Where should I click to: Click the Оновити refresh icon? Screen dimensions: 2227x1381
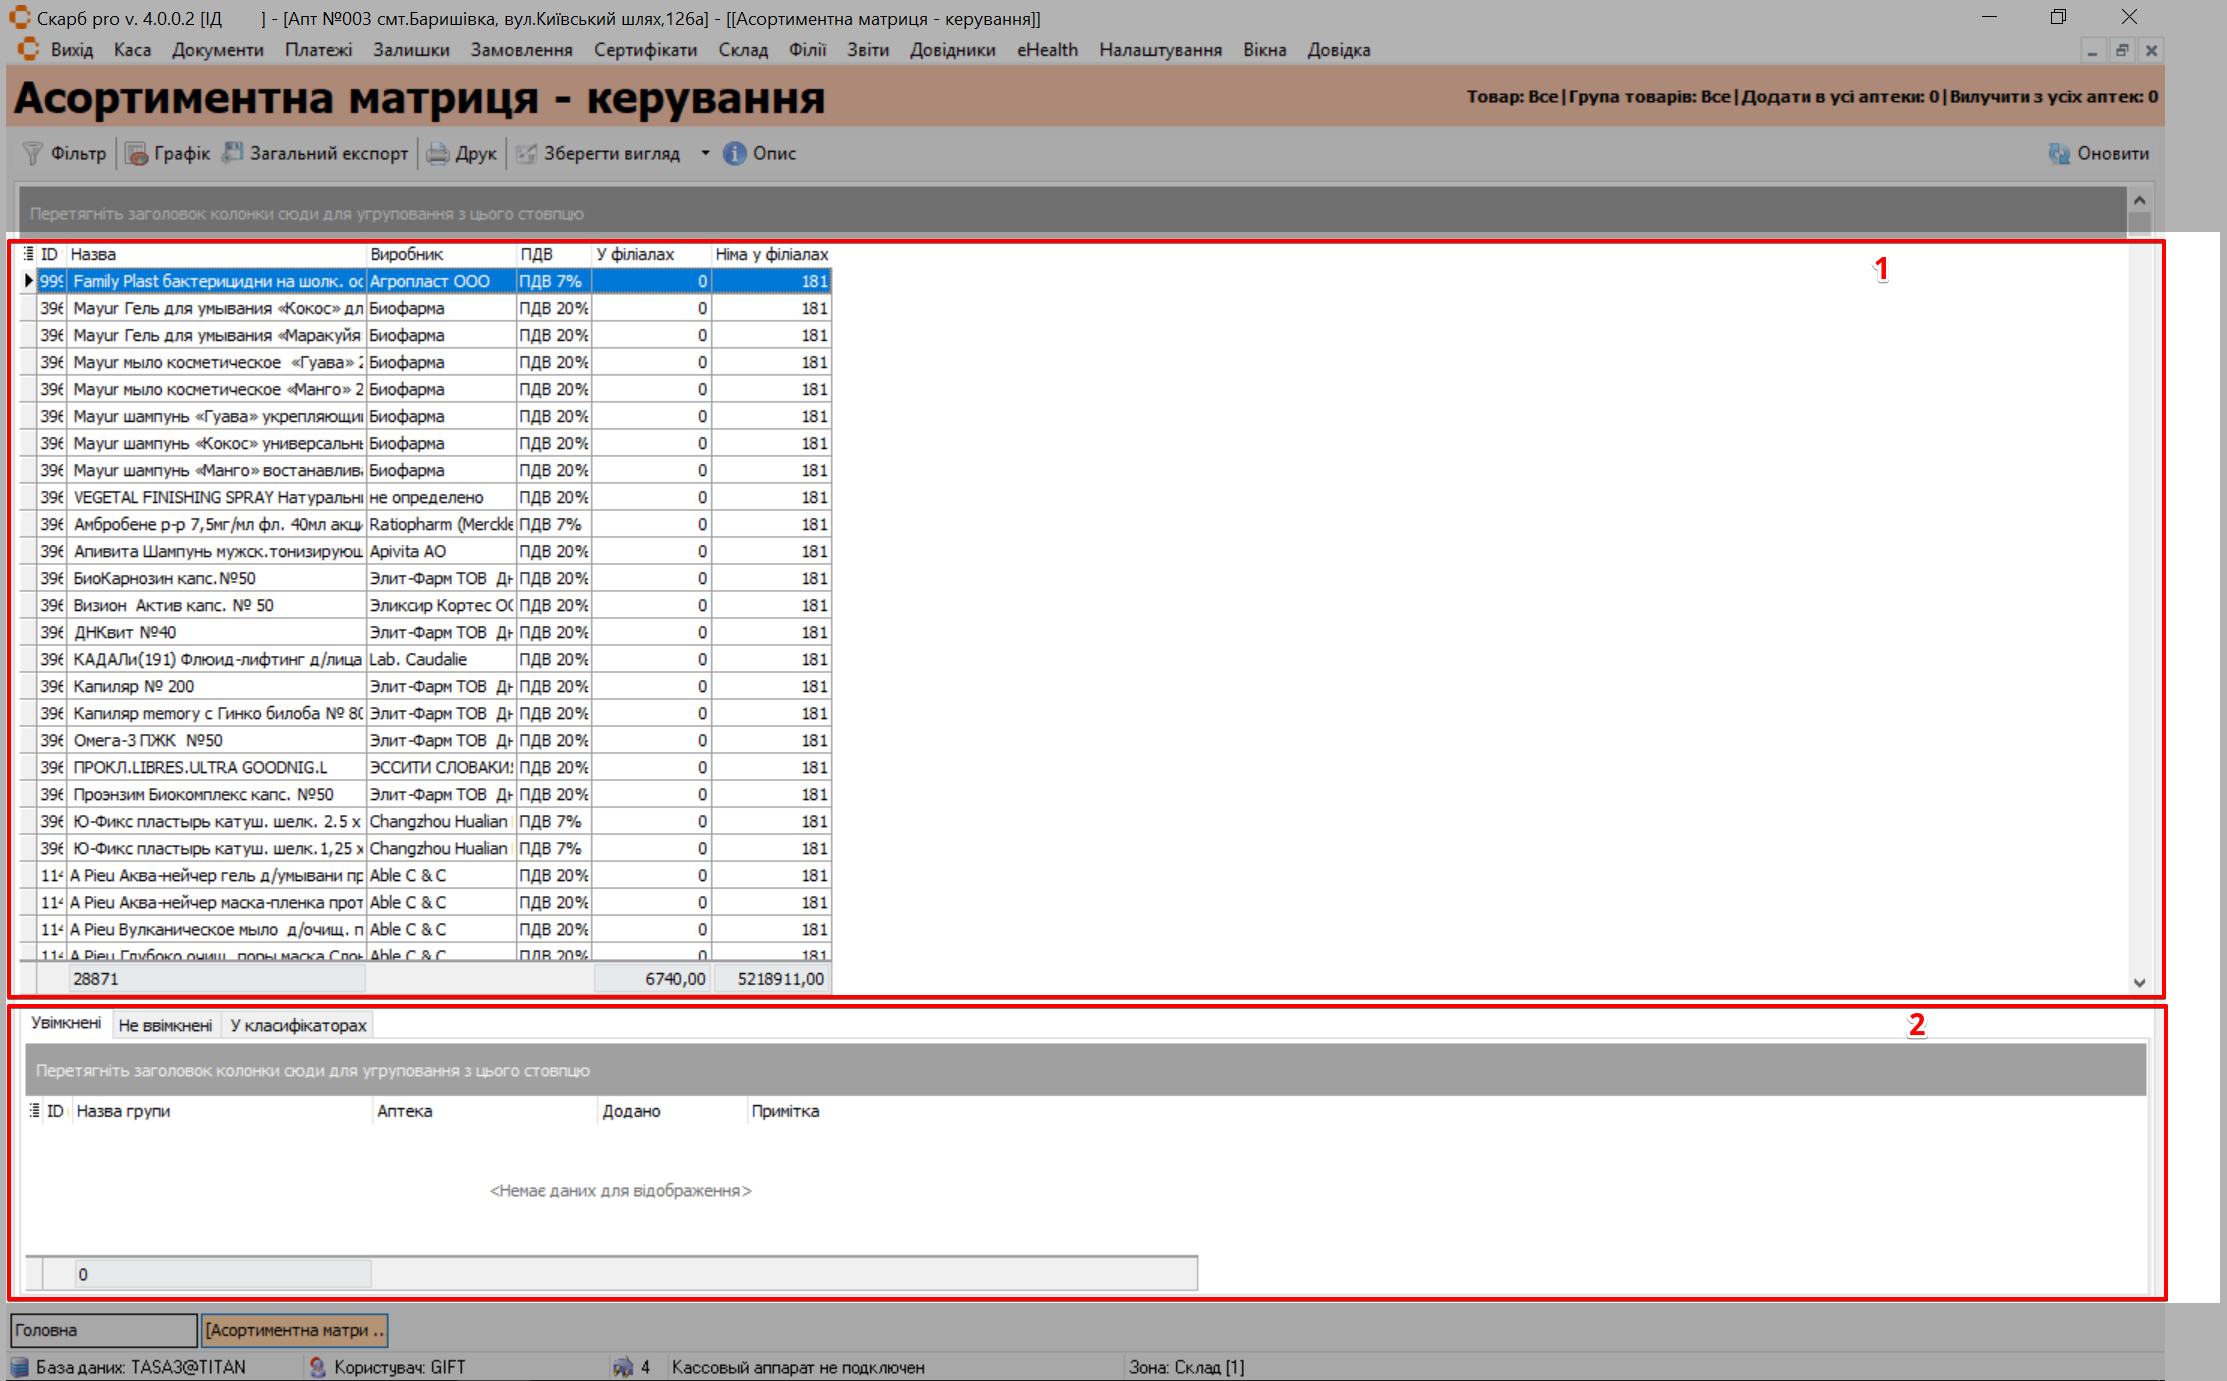(2059, 153)
